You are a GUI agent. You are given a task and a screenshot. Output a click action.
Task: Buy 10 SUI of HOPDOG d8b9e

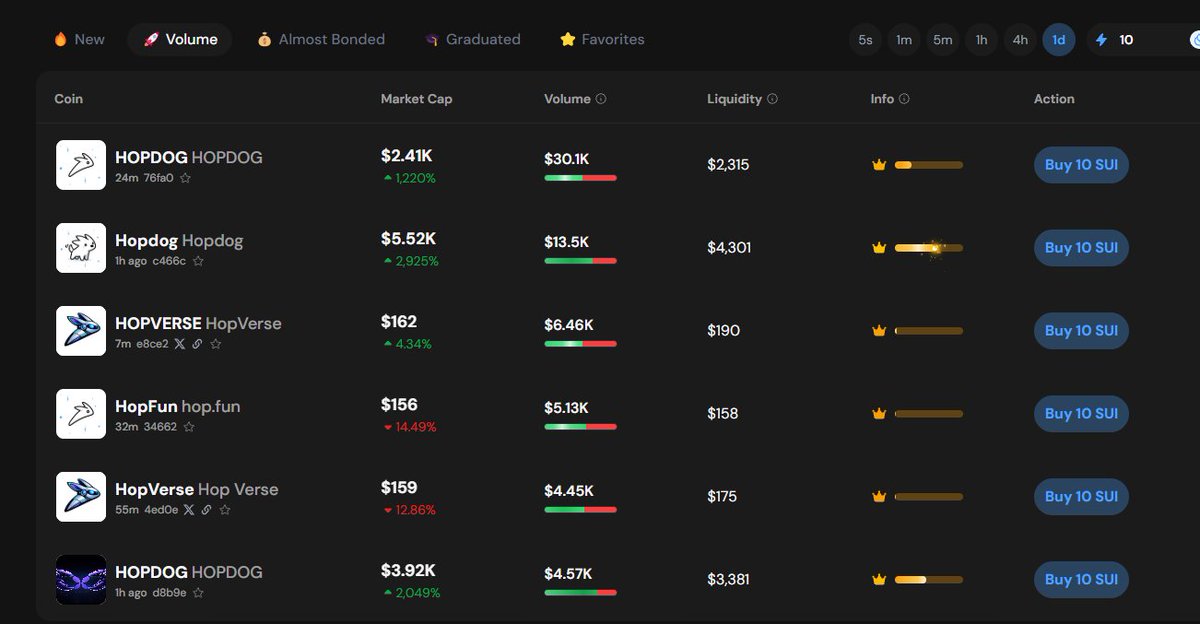(1081, 580)
